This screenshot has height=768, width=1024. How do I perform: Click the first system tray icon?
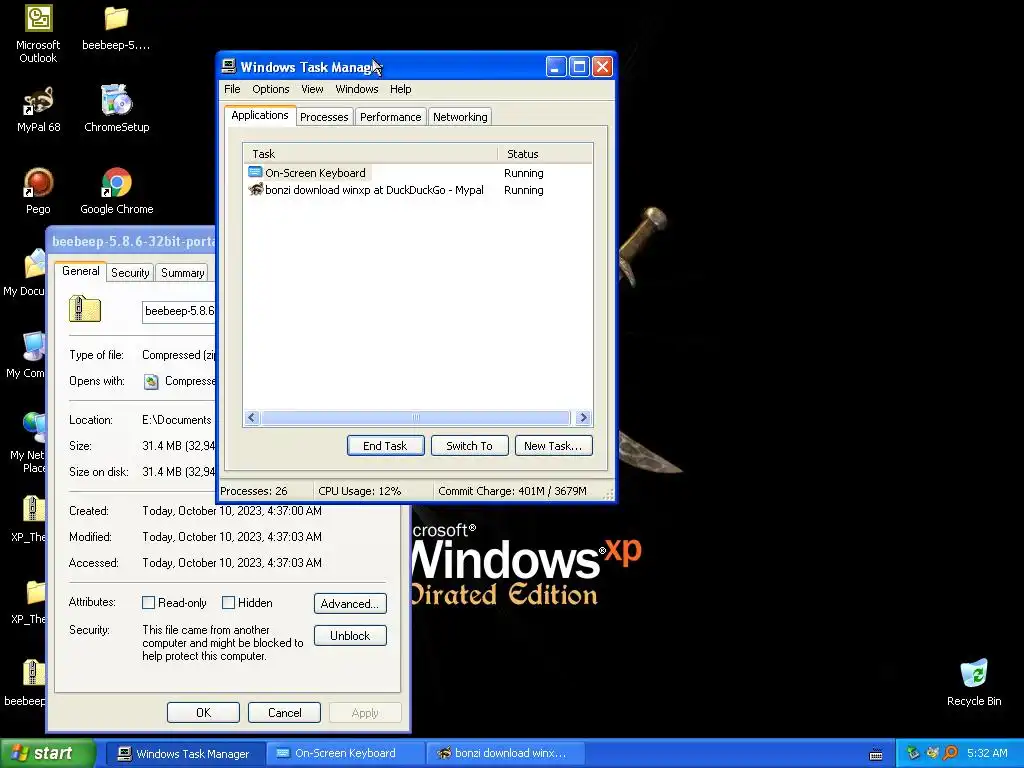913,753
